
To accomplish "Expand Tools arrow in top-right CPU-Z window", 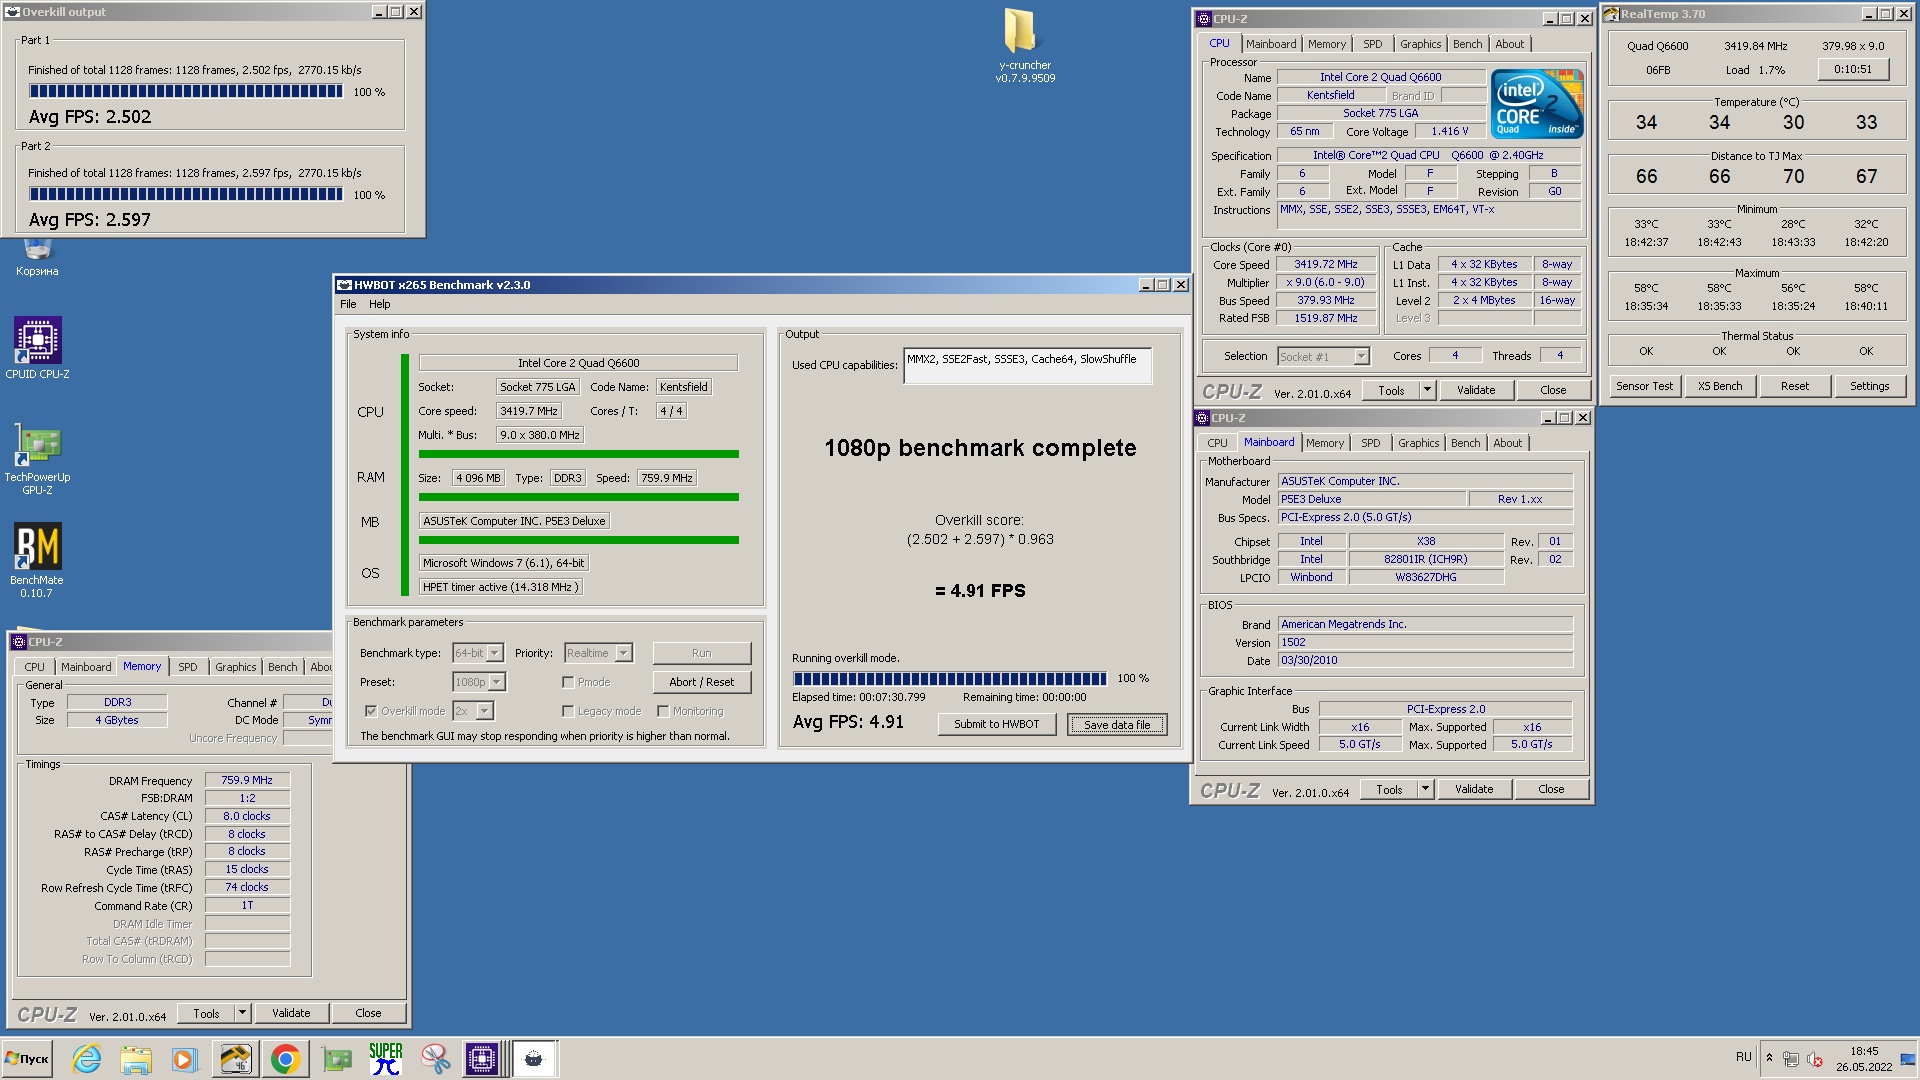I will 1427,390.
